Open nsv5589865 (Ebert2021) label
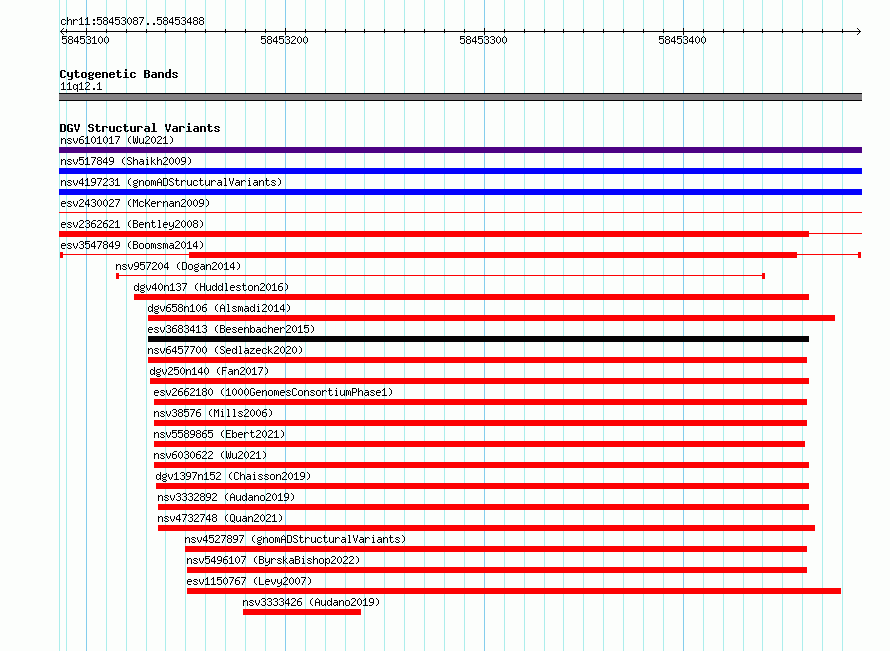This screenshot has height=651, width=890. pyautogui.click(x=219, y=434)
